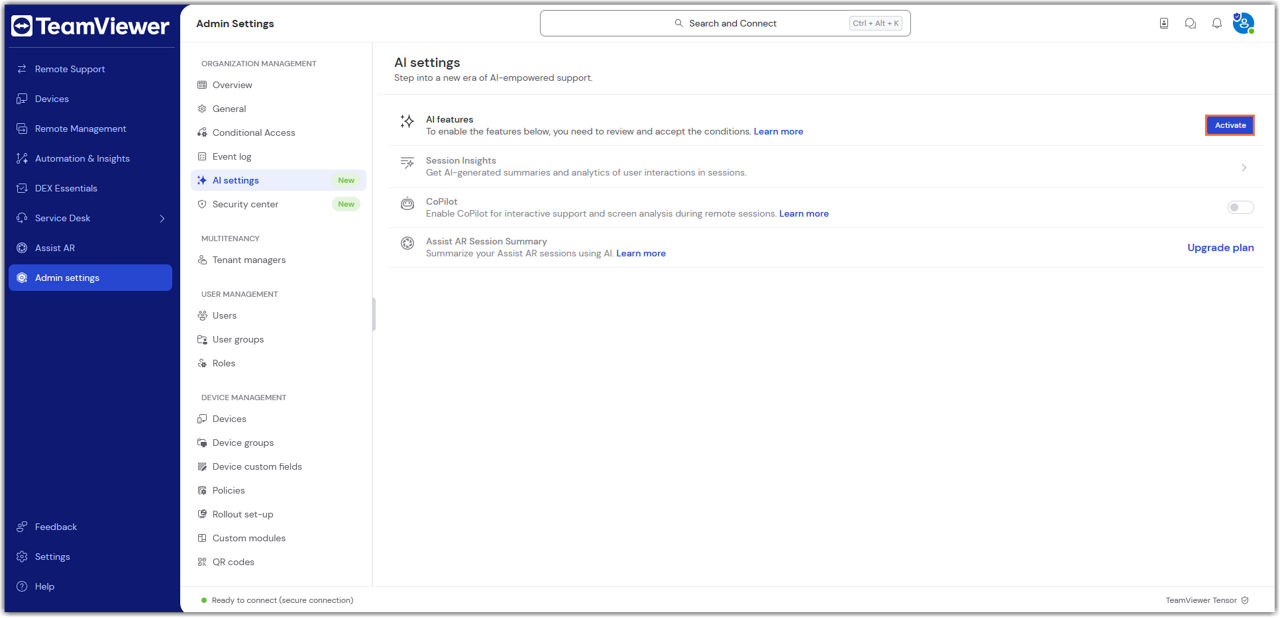Image resolution: width=1280 pixels, height=618 pixels.
Task: Open the chat bubble icon in header
Action: point(1190,23)
